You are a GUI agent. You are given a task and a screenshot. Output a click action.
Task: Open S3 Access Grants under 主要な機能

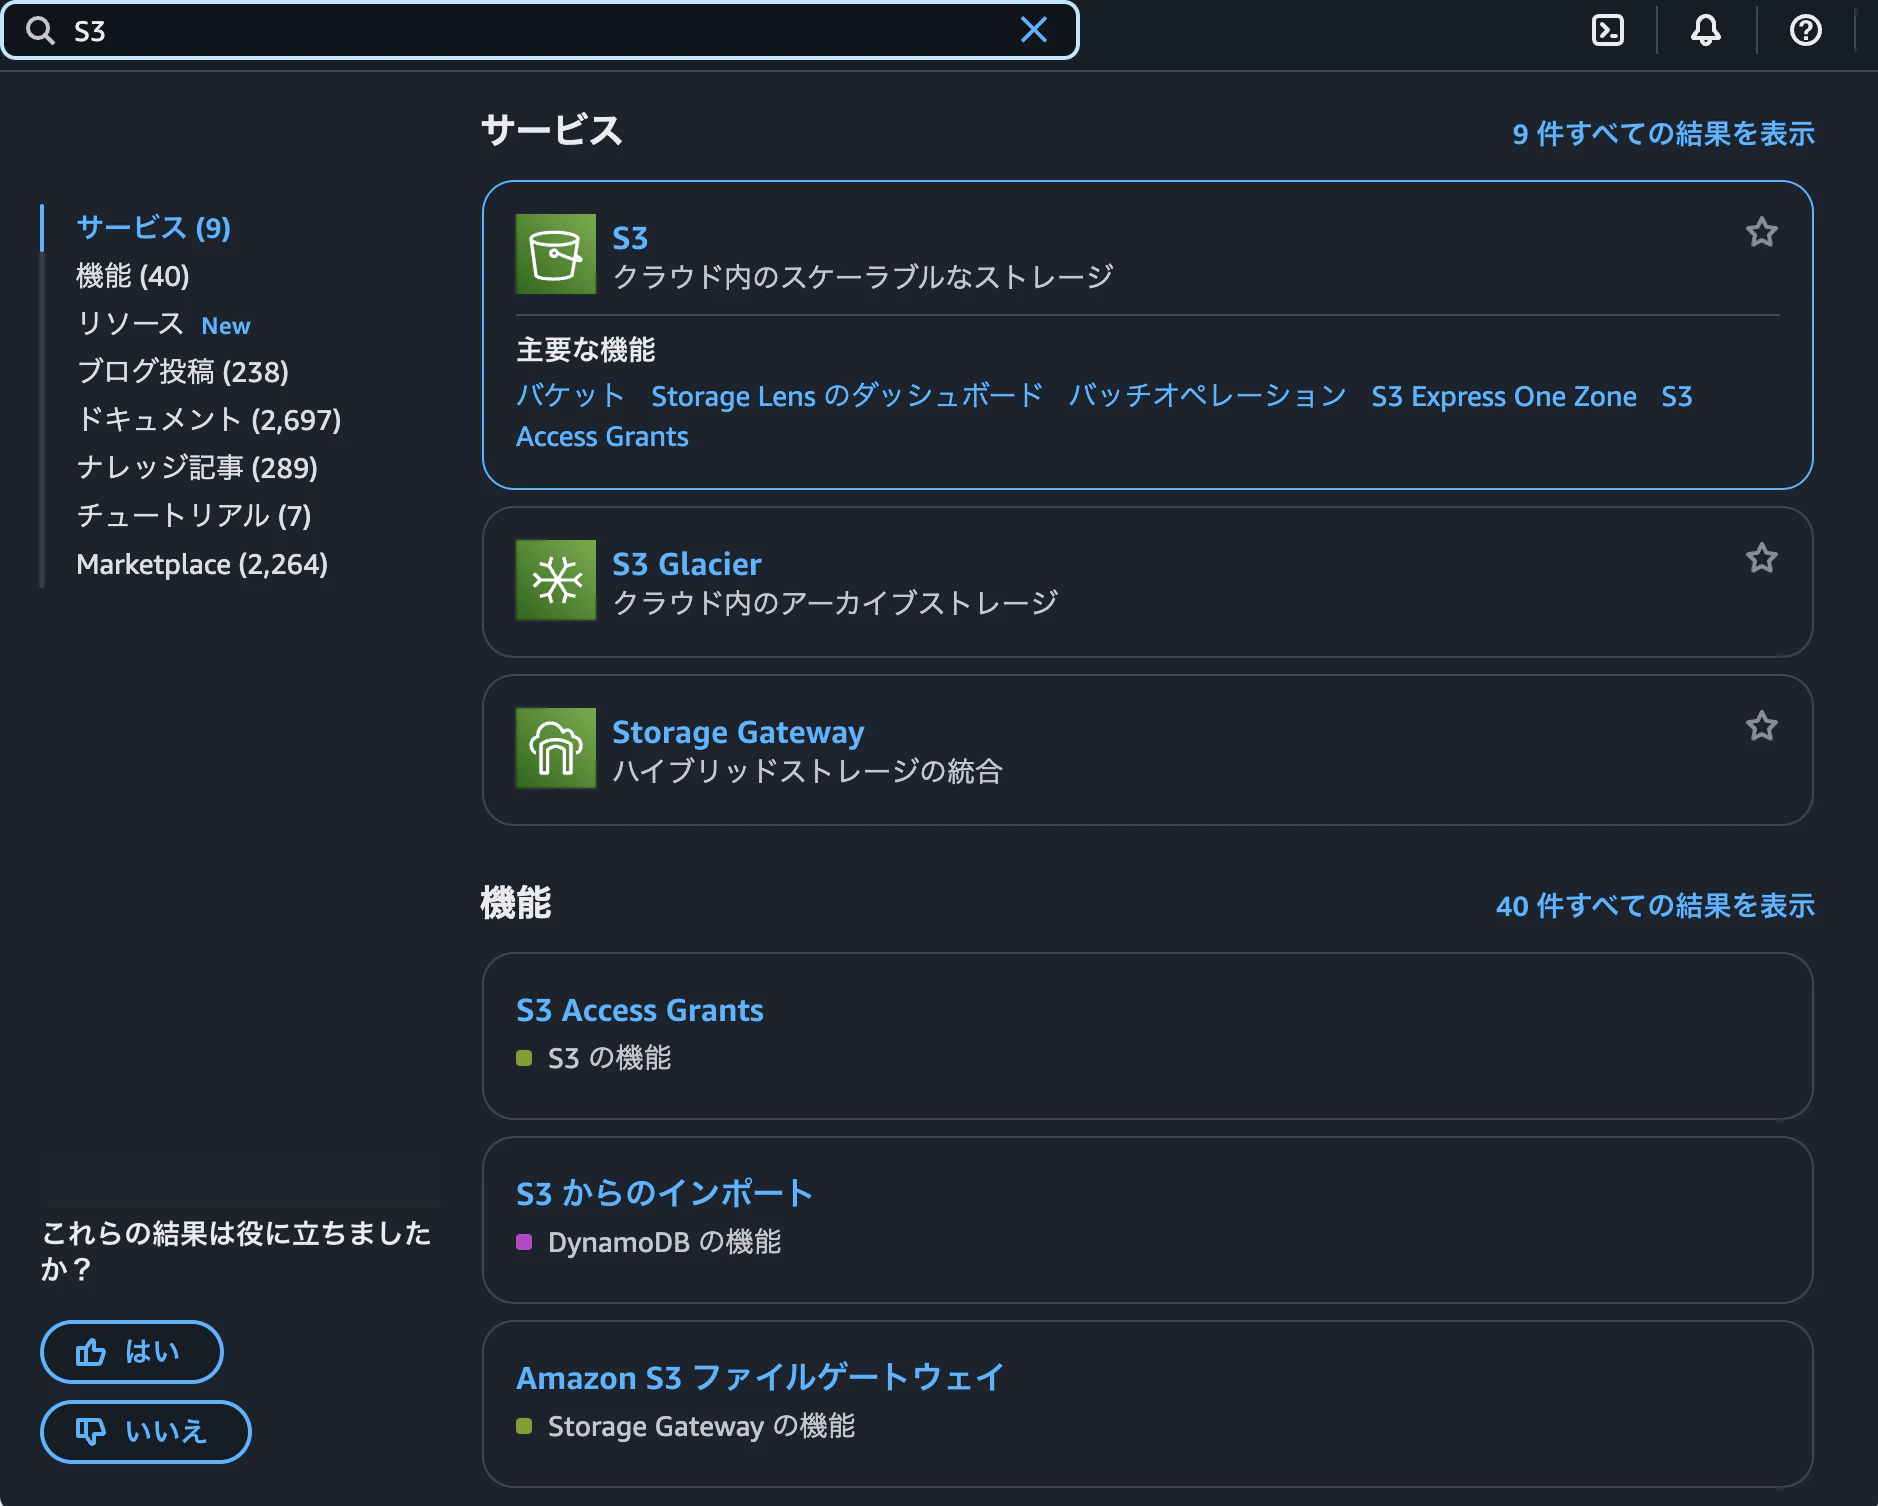[x=602, y=436]
